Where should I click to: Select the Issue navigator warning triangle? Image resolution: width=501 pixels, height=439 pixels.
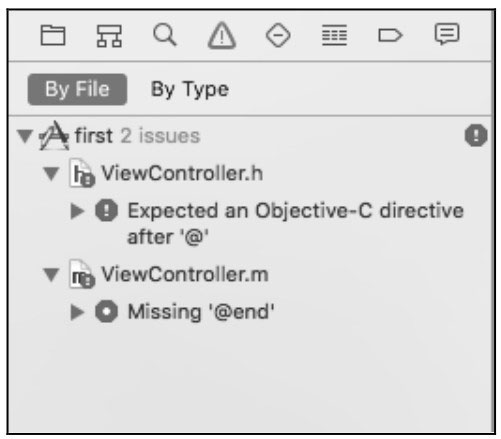click(222, 35)
